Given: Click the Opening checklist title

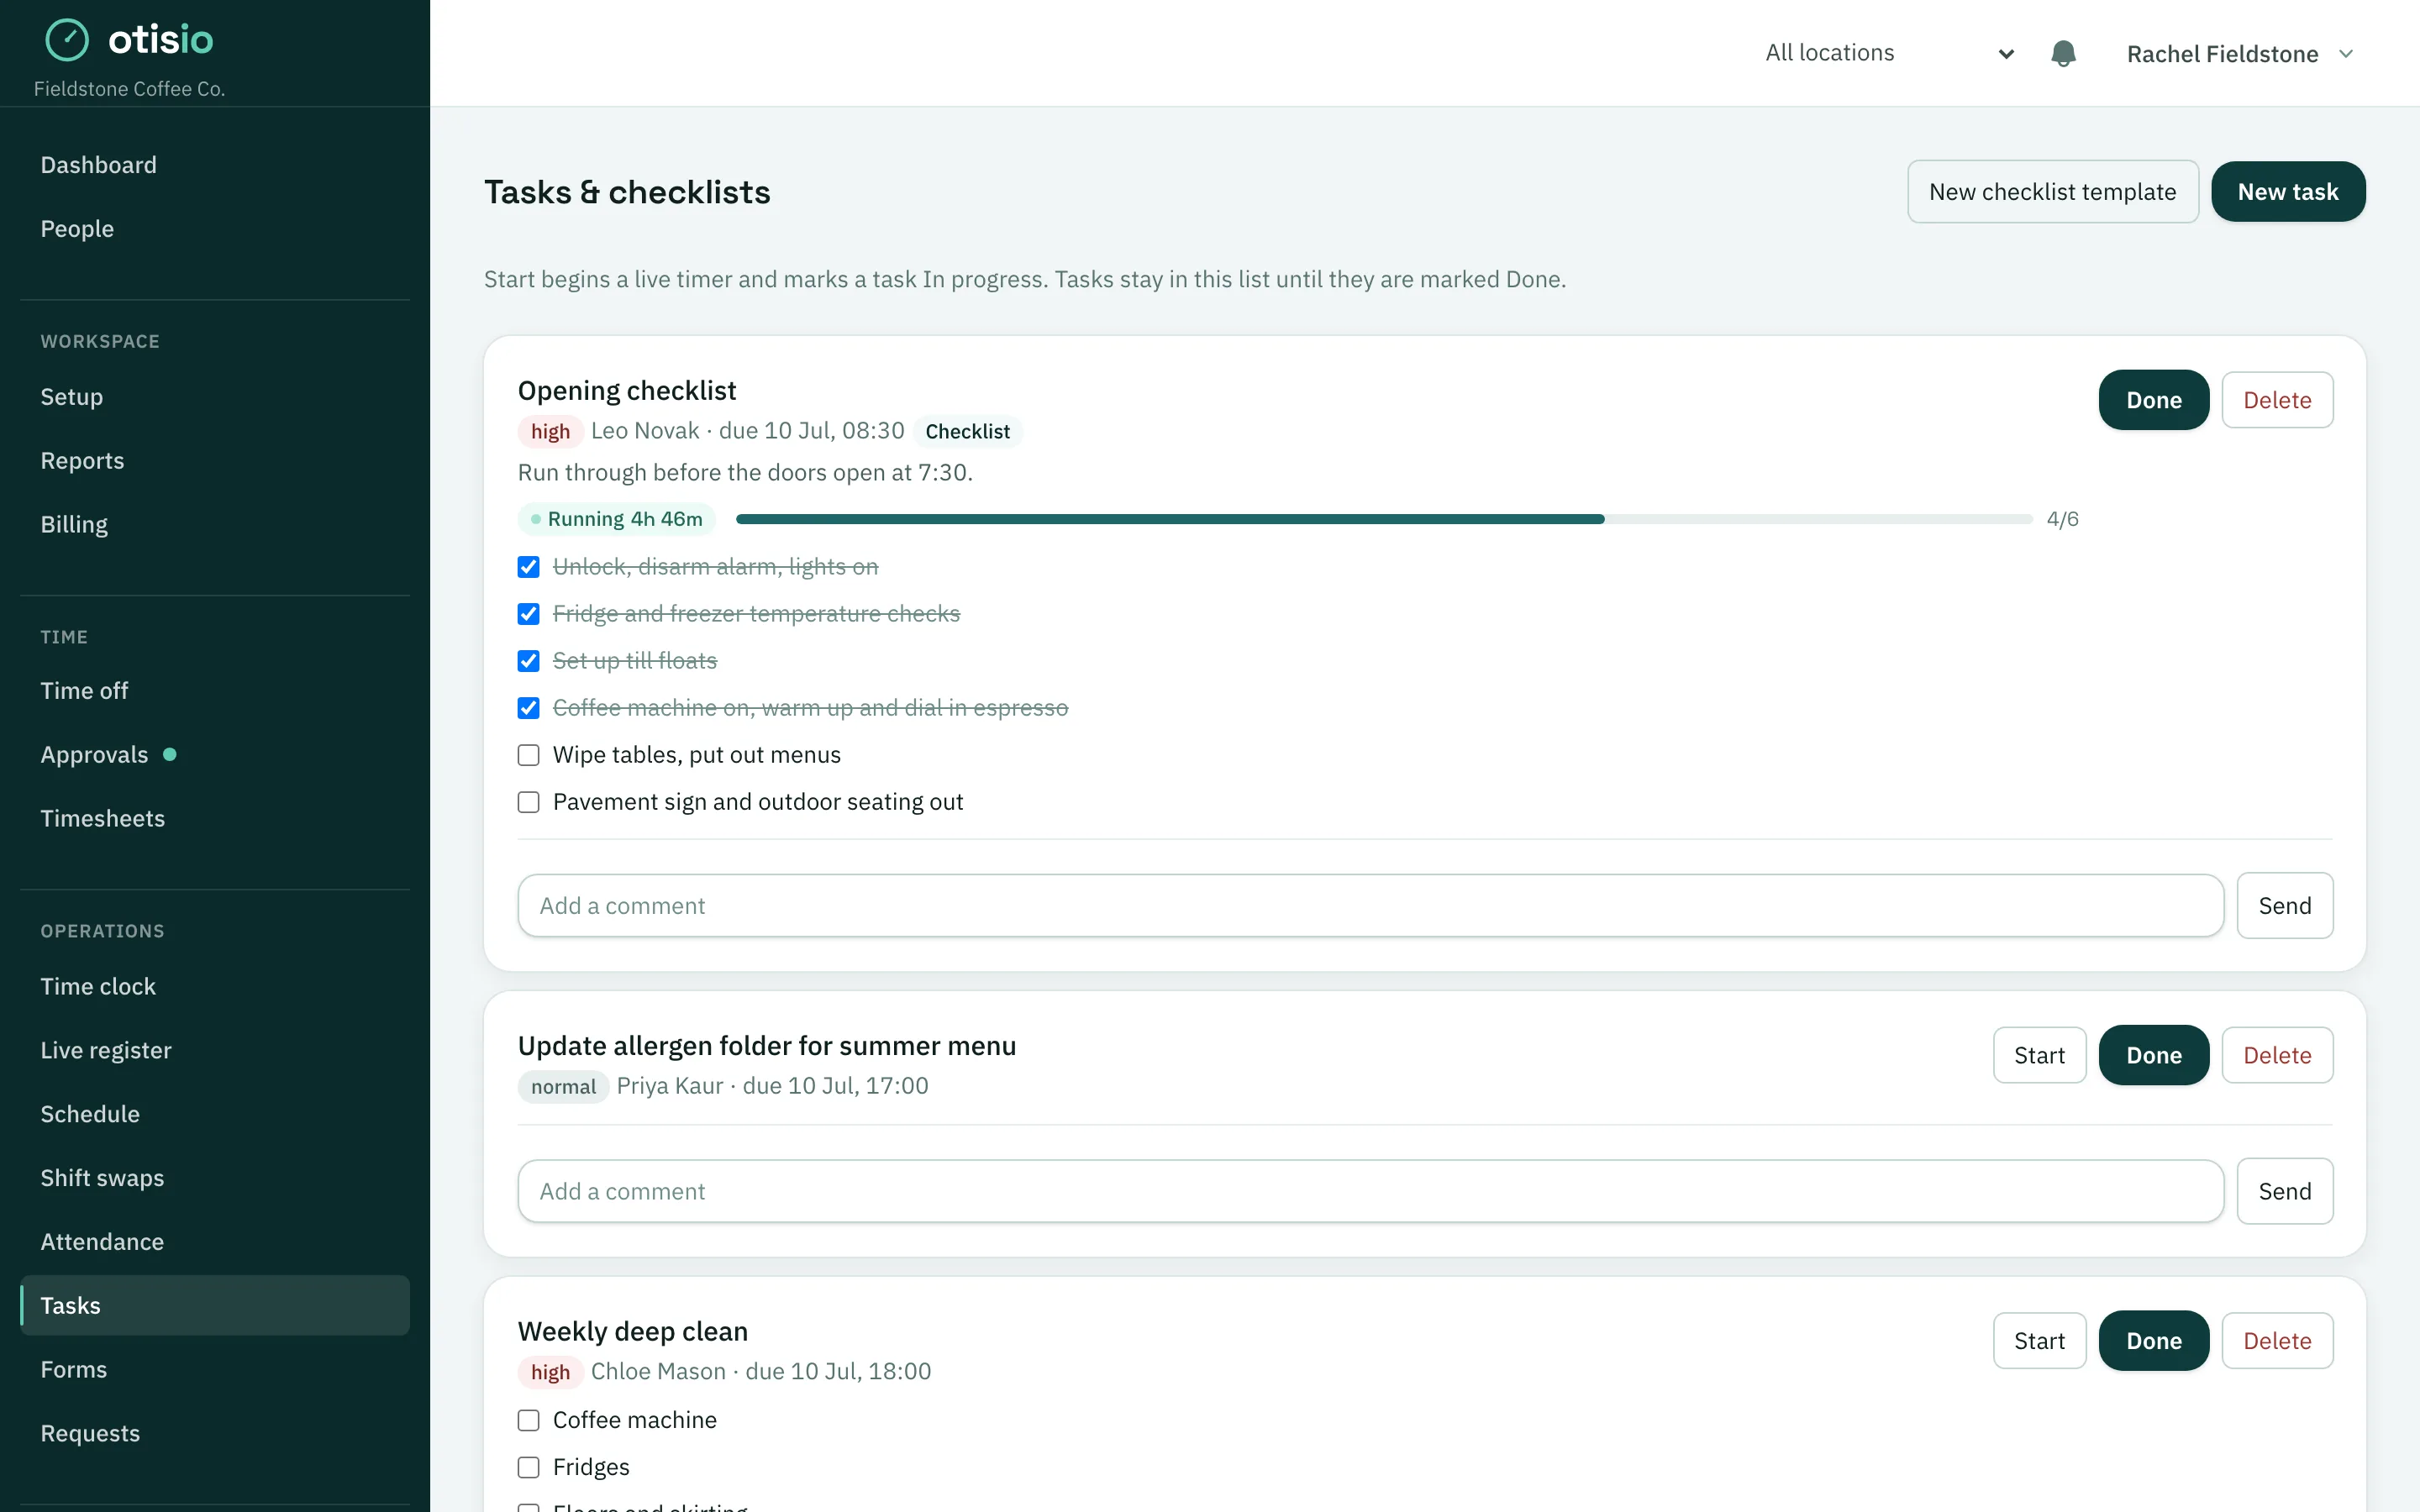Looking at the screenshot, I should point(627,390).
